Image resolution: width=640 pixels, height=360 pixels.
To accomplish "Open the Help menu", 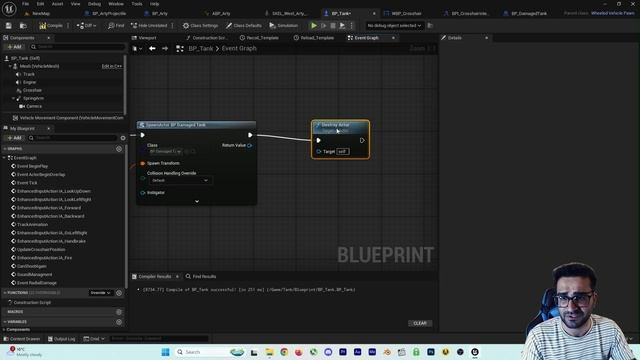I will coord(154,4).
